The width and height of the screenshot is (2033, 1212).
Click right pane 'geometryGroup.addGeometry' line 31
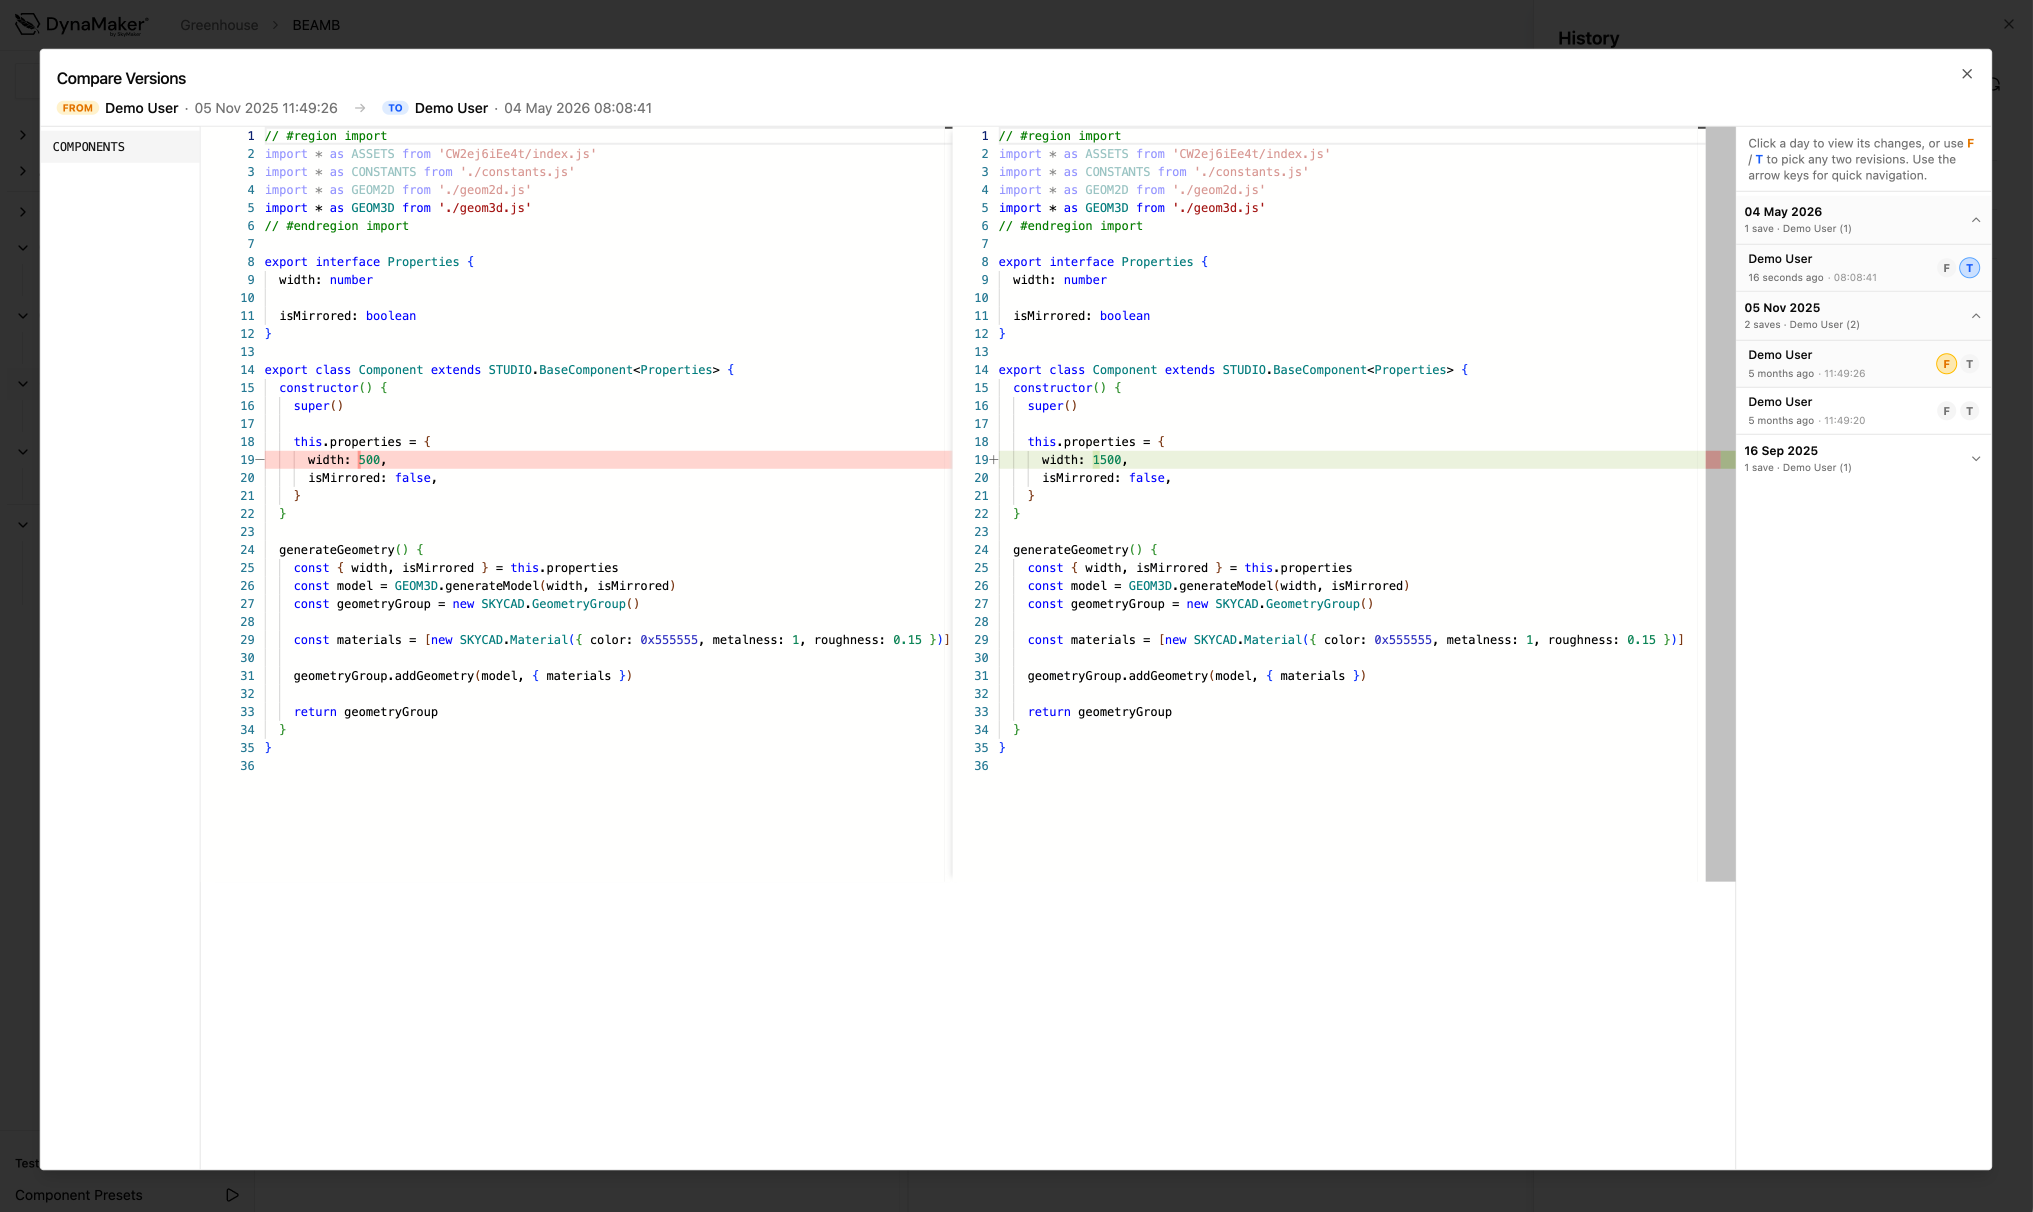pos(1196,676)
